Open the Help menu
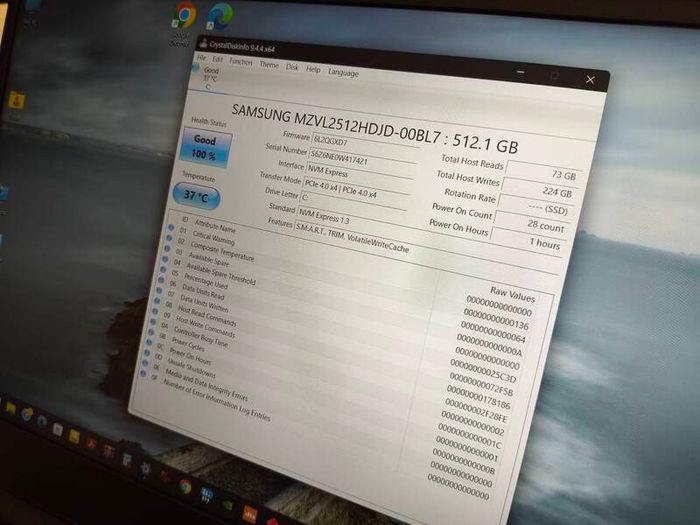 pyautogui.click(x=313, y=69)
